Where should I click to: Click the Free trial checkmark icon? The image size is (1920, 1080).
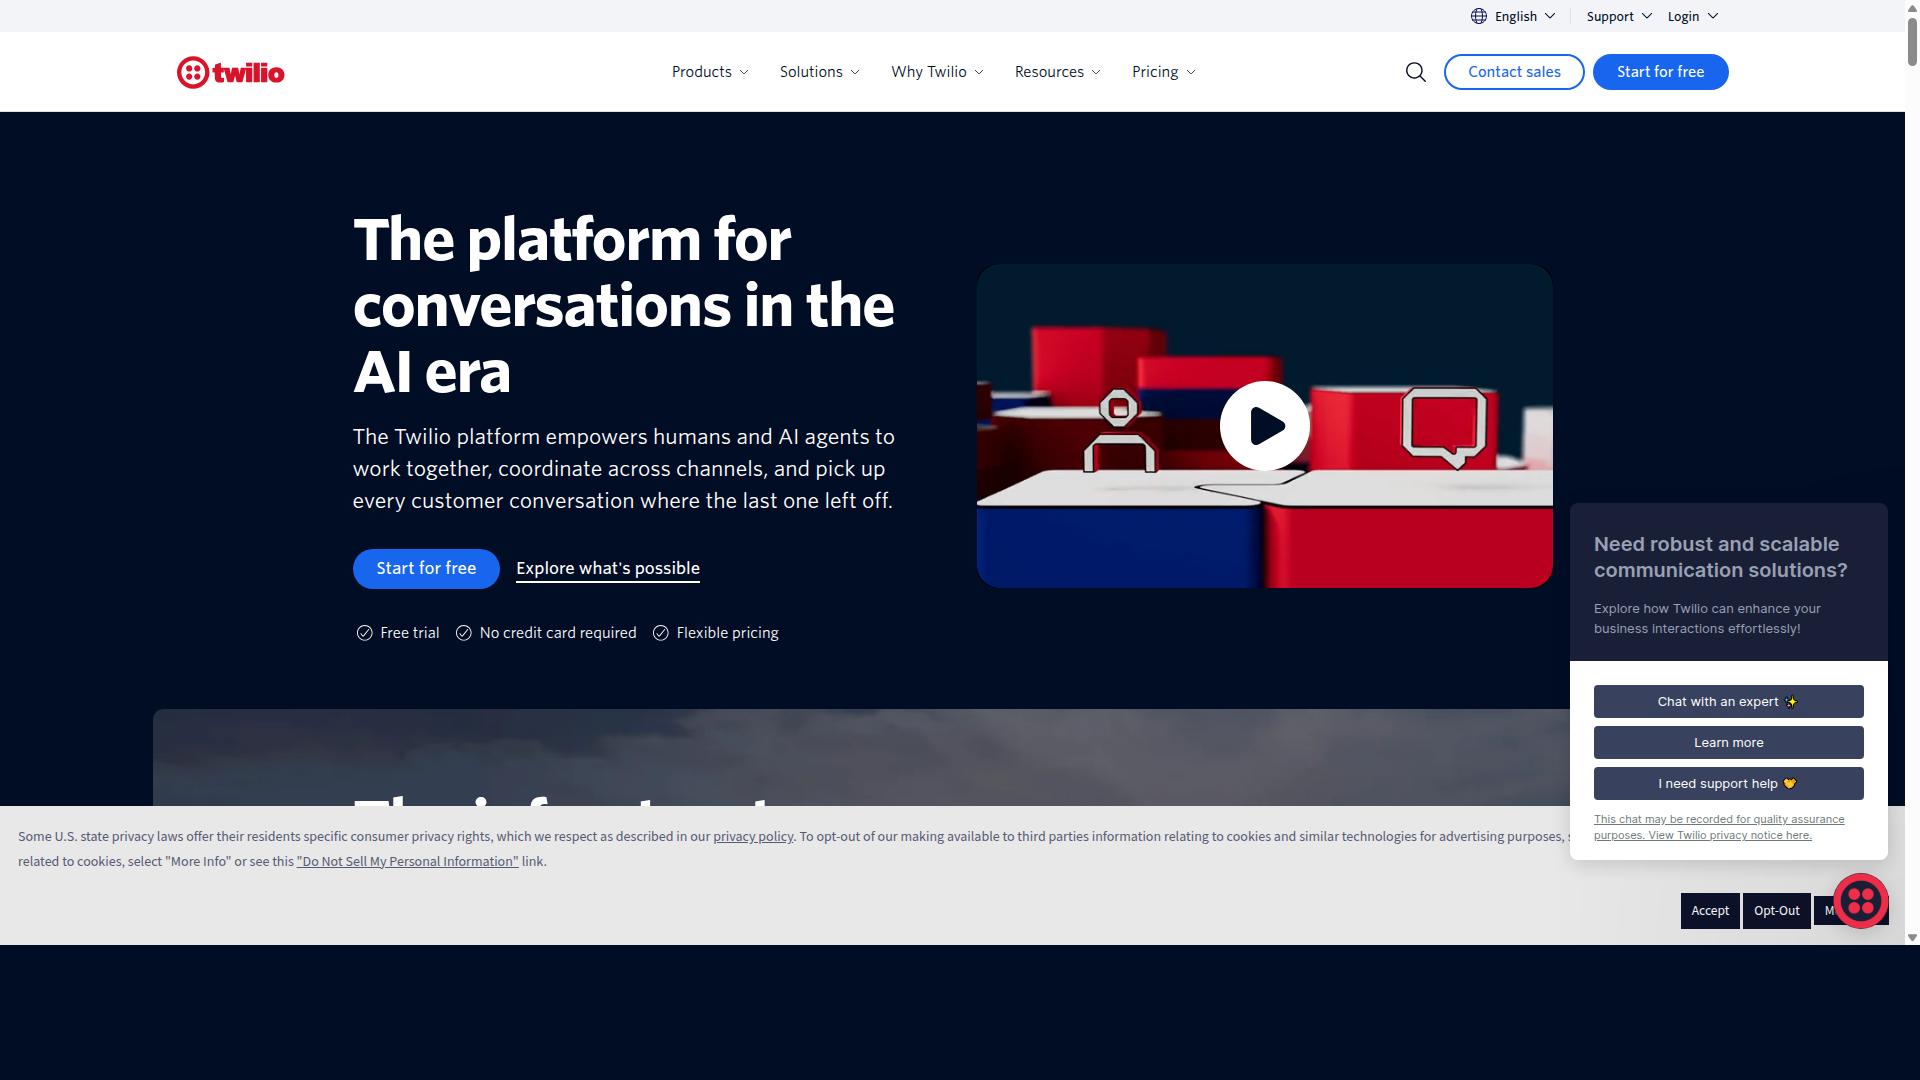click(x=364, y=633)
